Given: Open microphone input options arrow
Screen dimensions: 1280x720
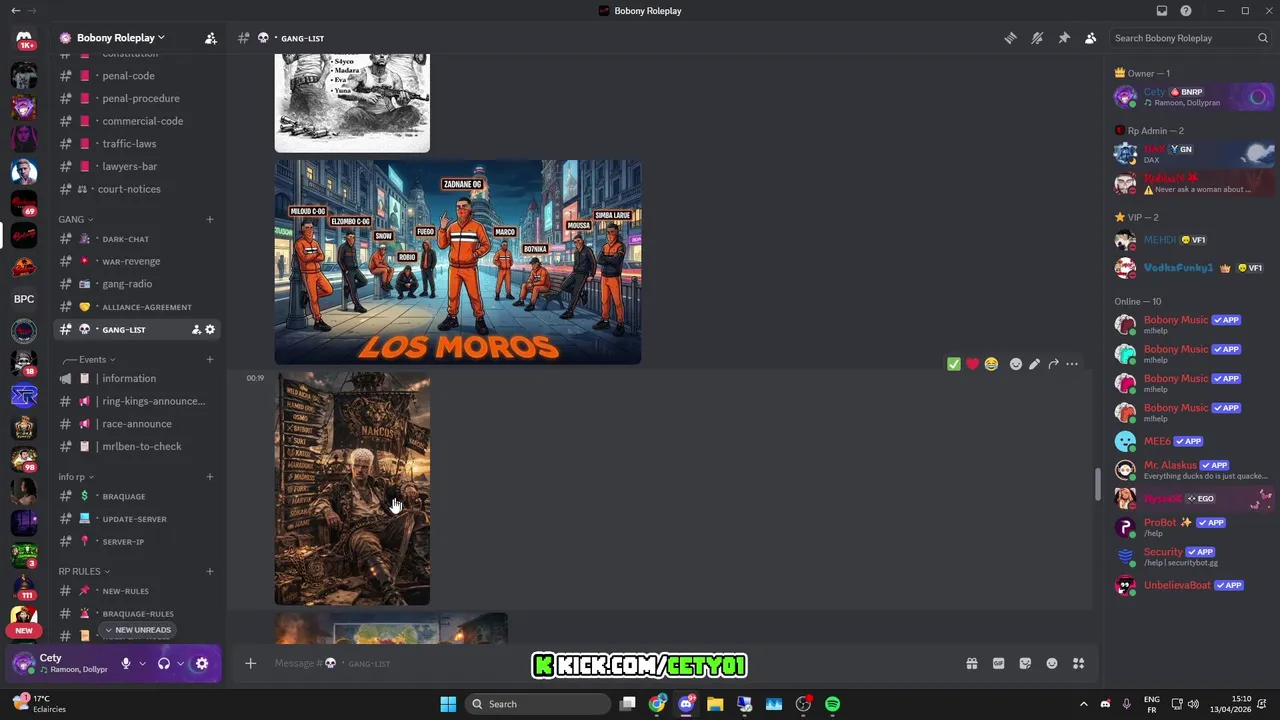Looking at the screenshot, I should click(142, 663).
